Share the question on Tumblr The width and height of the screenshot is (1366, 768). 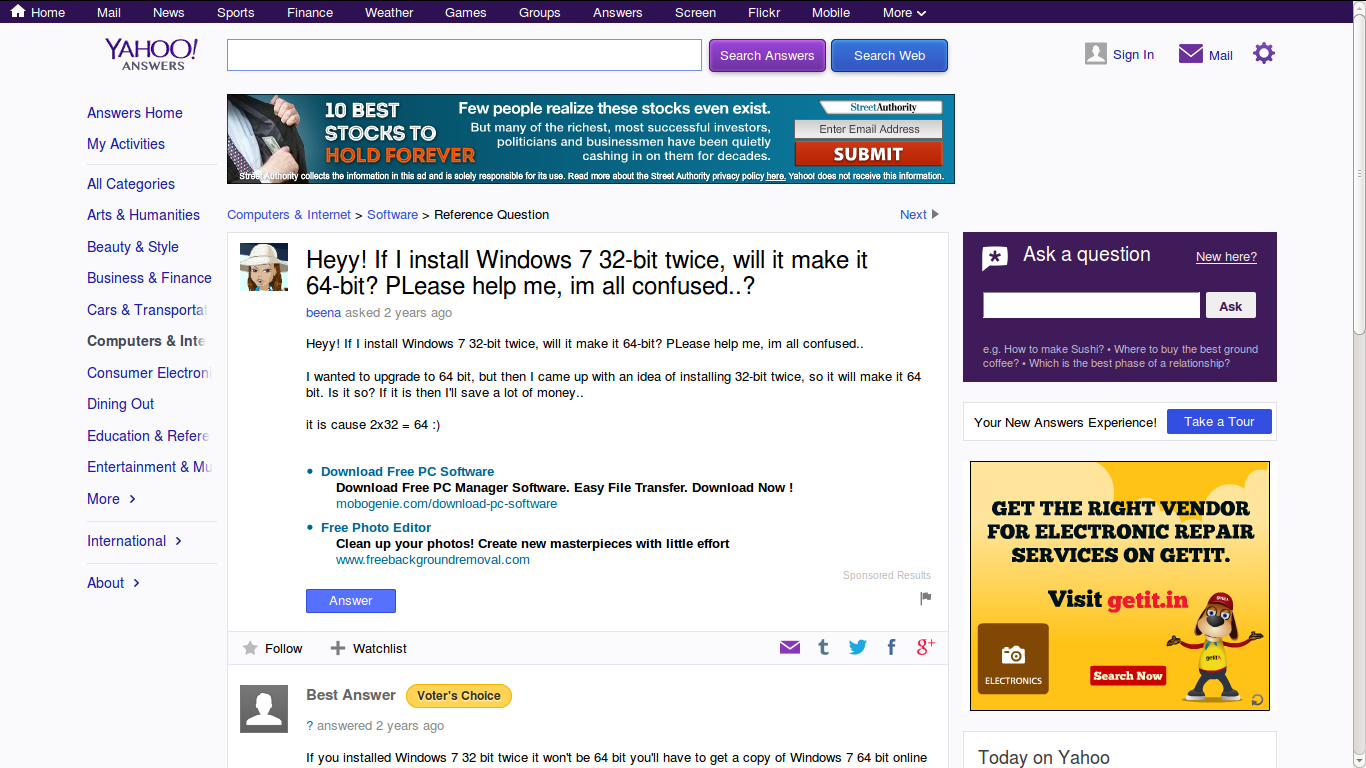(823, 647)
